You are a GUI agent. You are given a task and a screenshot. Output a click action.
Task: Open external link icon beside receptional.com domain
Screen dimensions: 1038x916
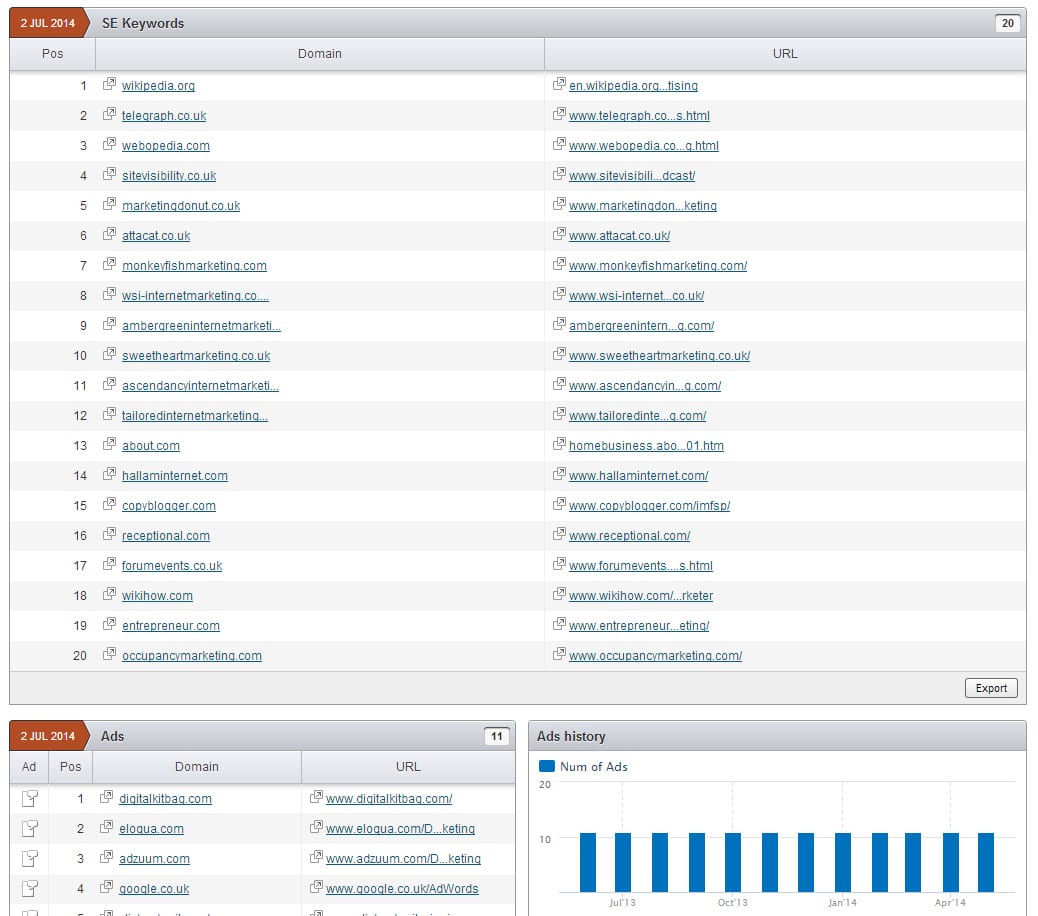109,534
